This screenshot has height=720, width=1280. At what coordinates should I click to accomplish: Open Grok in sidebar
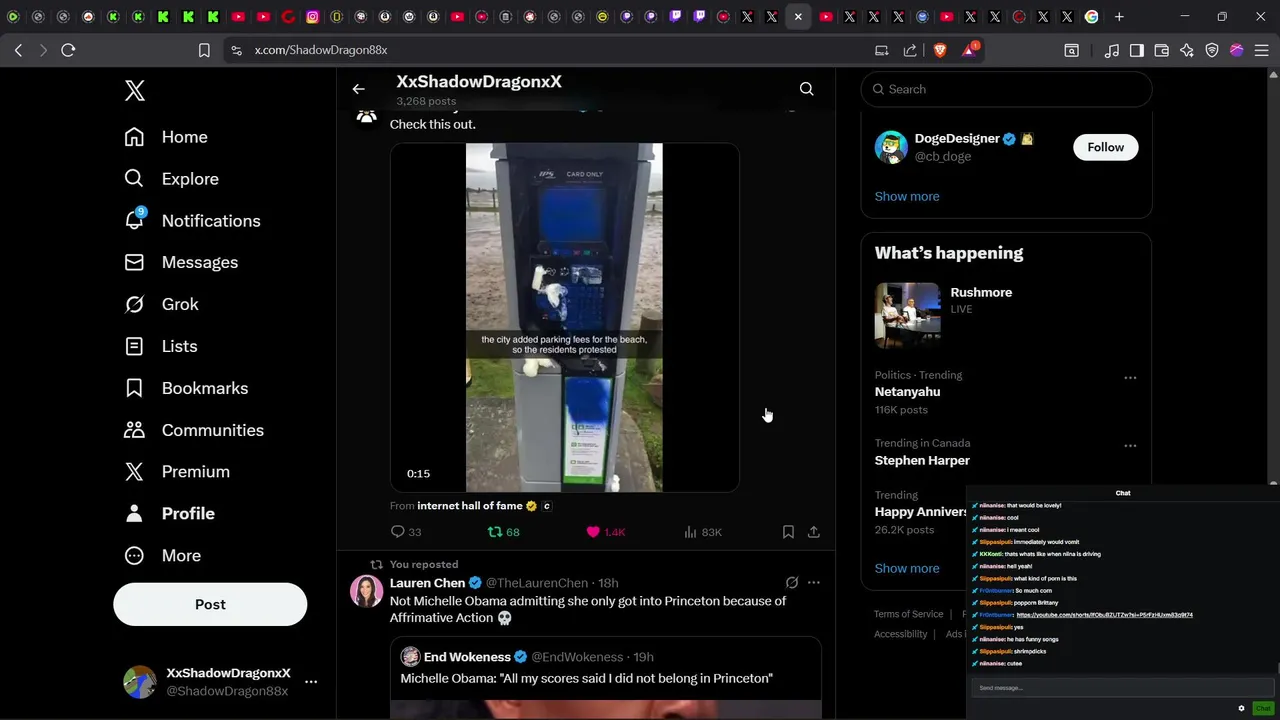pyautogui.click(x=161, y=304)
